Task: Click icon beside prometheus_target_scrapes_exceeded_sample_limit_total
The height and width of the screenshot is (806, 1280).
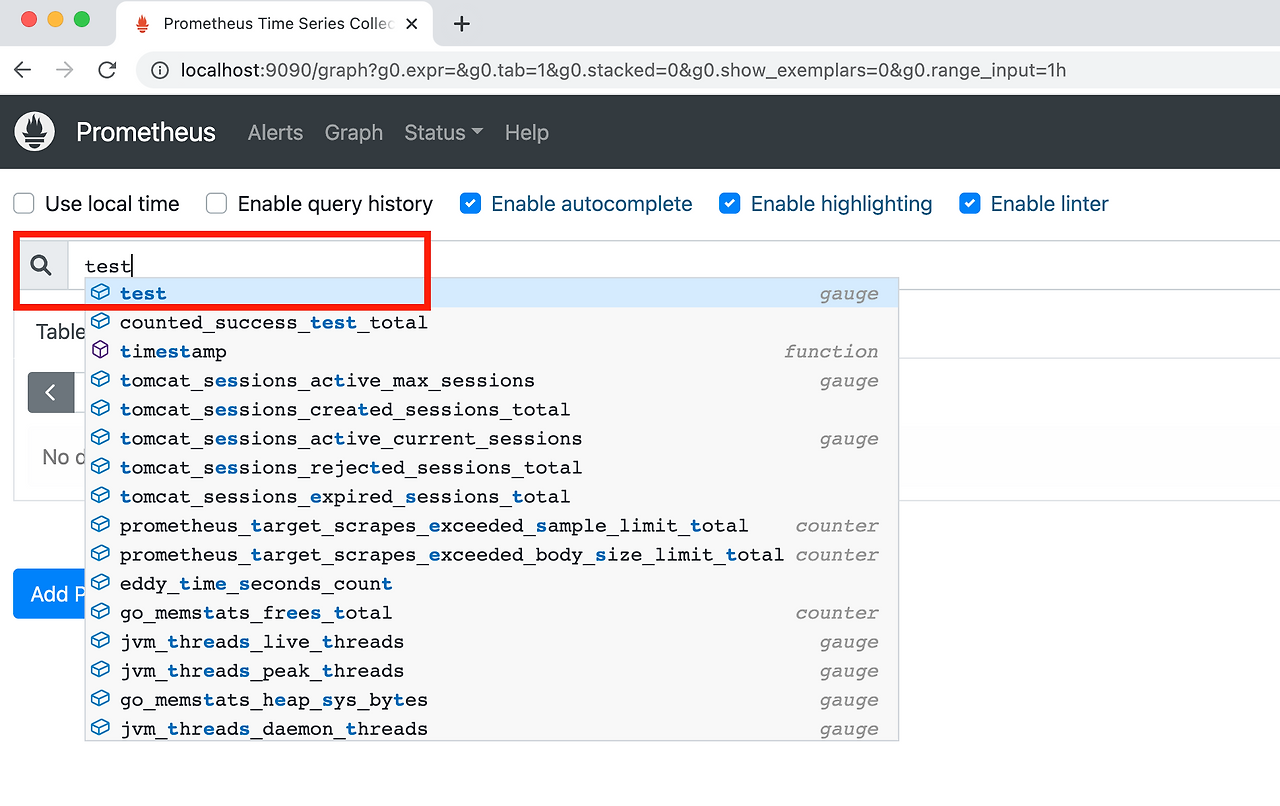Action: (x=100, y=525)
